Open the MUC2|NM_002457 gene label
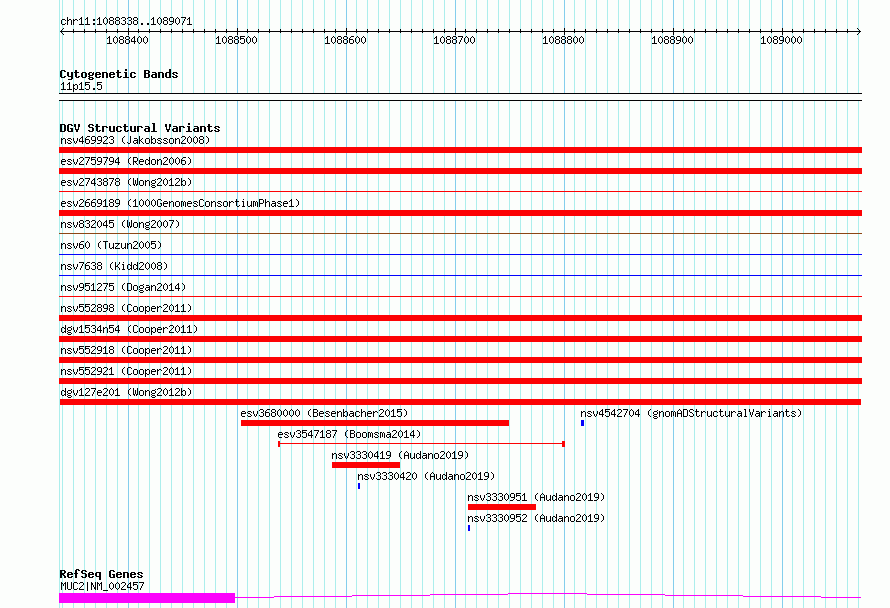890x608 pixels. click(102, 586)
